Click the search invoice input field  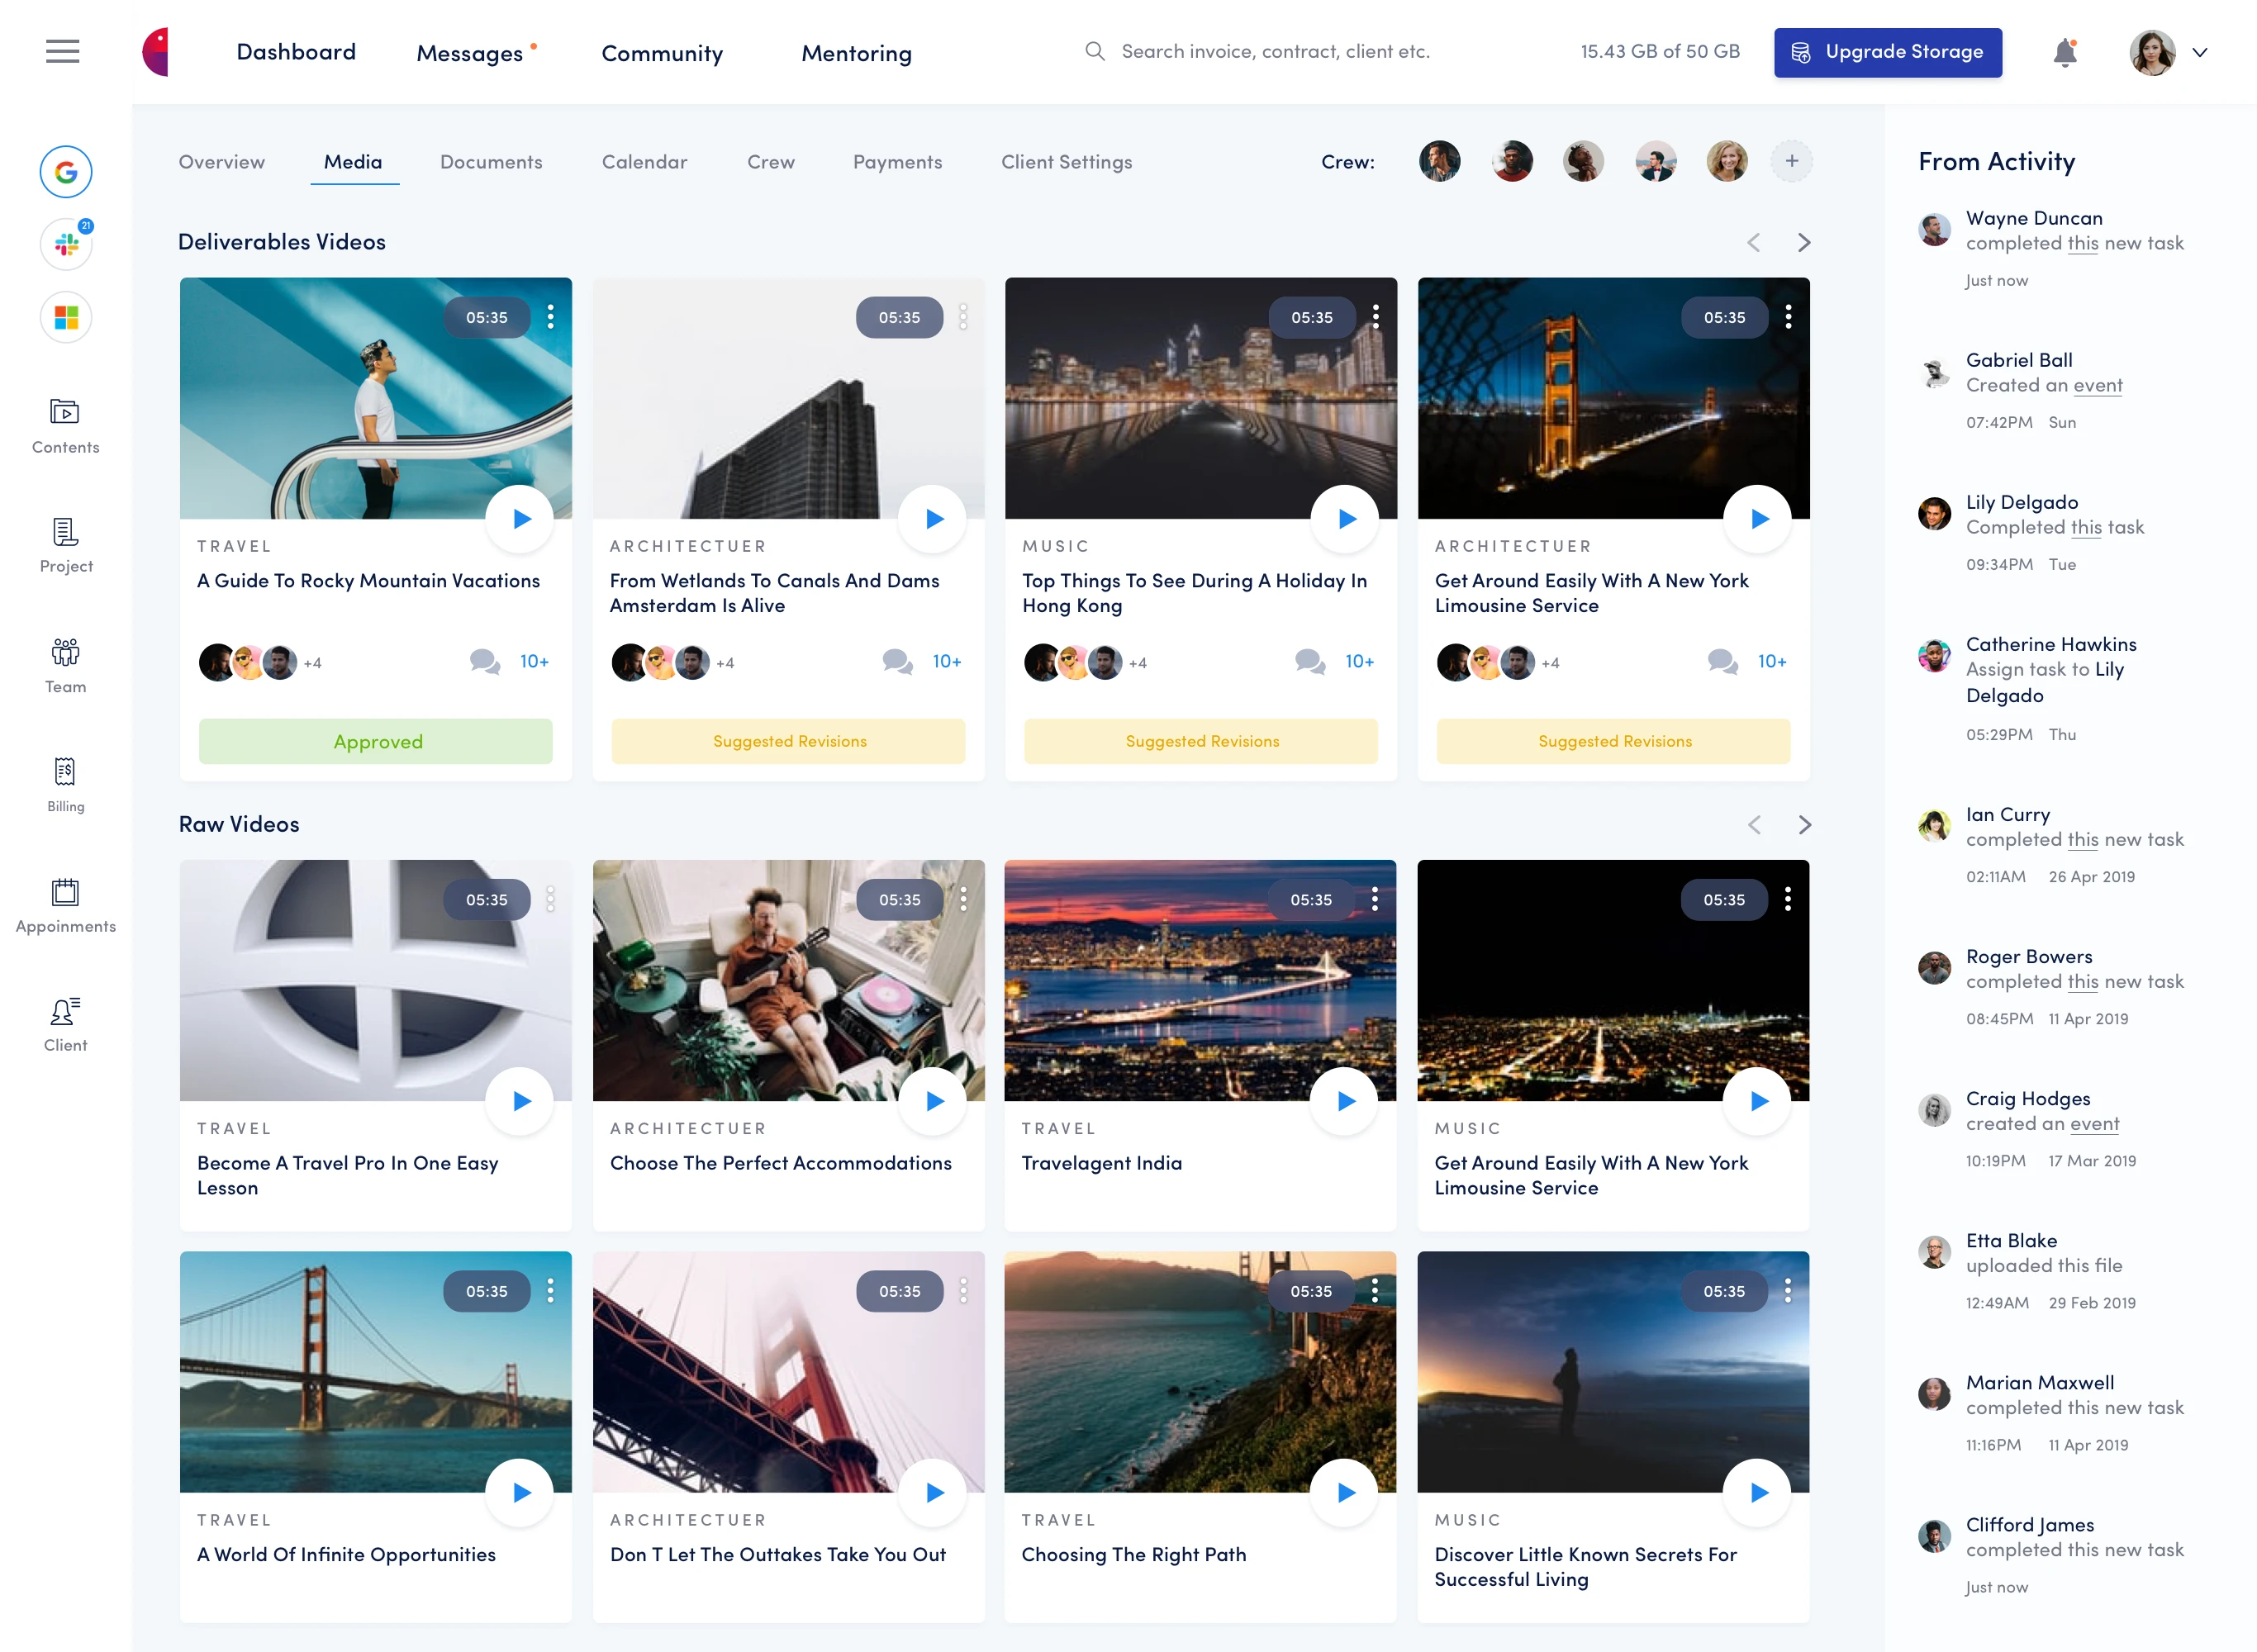pos(1275,51)
